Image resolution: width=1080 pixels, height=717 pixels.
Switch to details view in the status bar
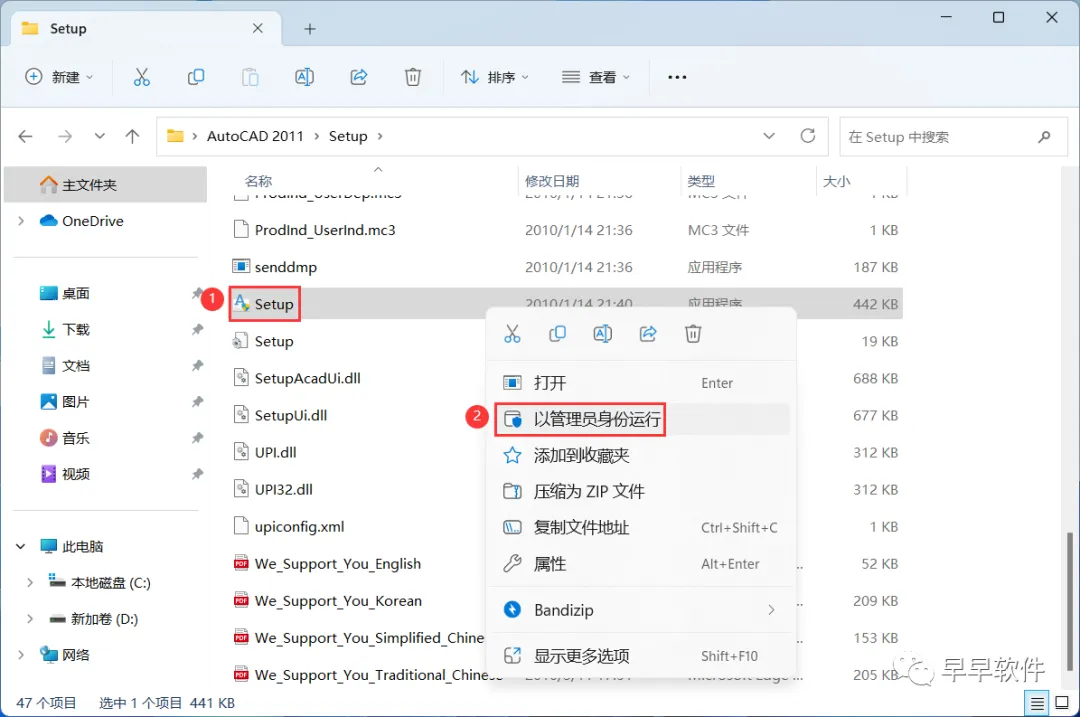(x=1037, y=703)
